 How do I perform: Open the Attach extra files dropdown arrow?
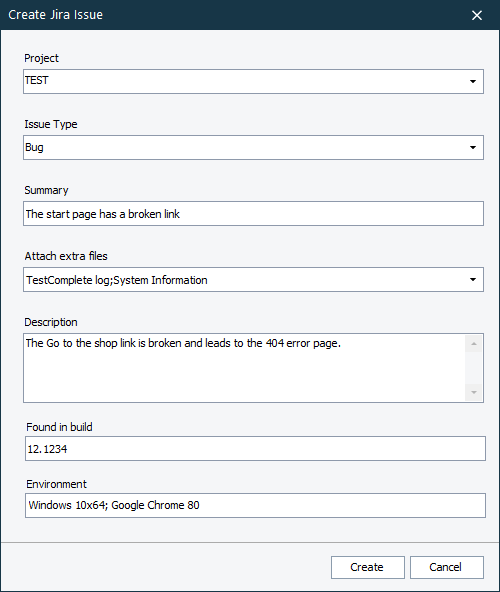pyautogui.click(x=473, y=280)
